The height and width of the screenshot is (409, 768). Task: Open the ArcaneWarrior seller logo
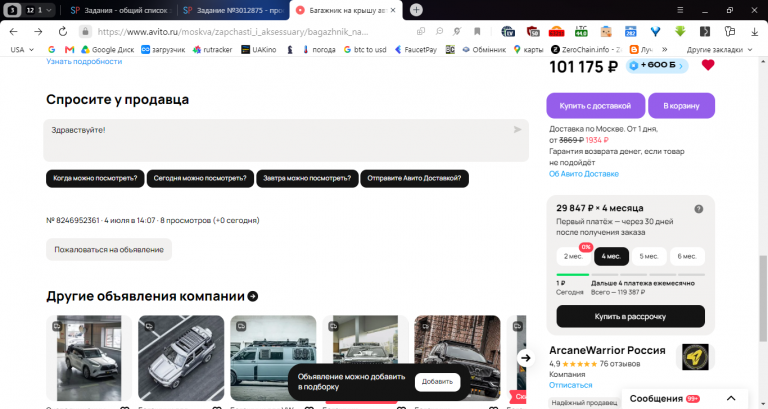(x=695, y=357)
